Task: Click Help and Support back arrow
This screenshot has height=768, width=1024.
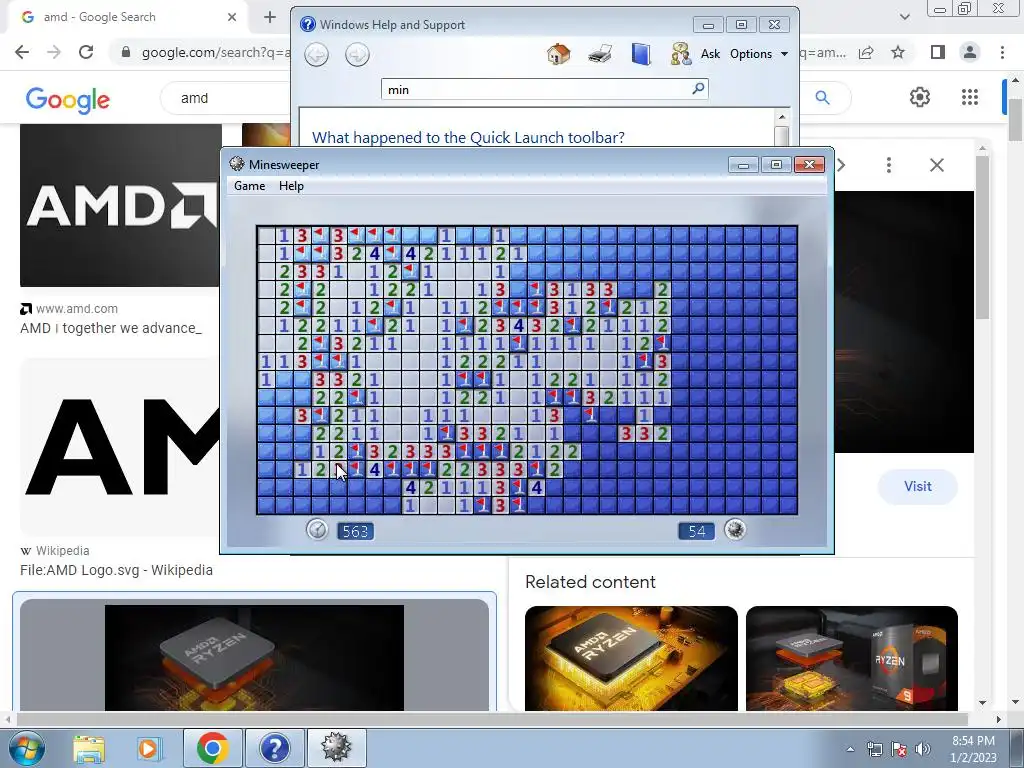Action: click(317, 55)
